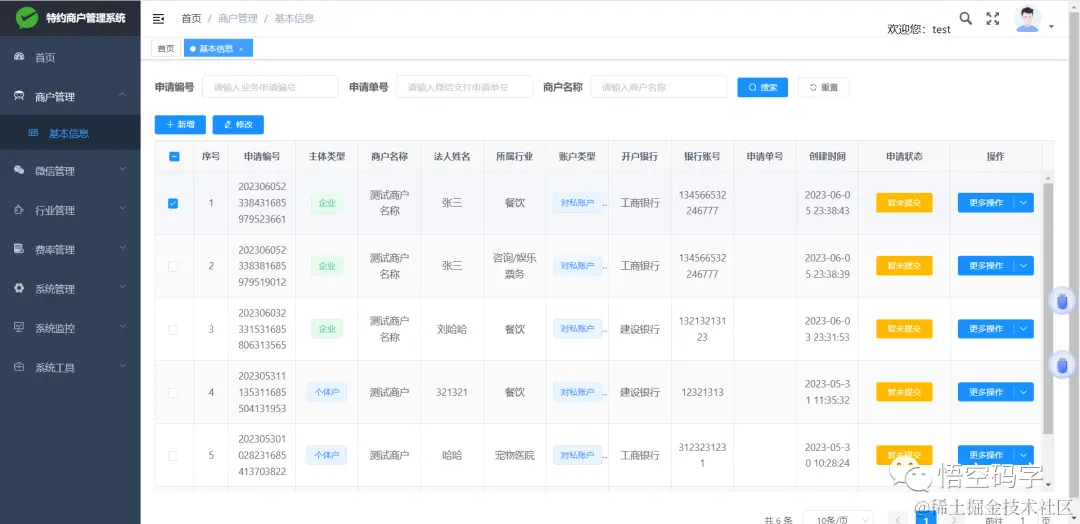Click the 刘哈哈 legal name cell
Screen dimensions: 1080x524
click(x=453, y=329)
